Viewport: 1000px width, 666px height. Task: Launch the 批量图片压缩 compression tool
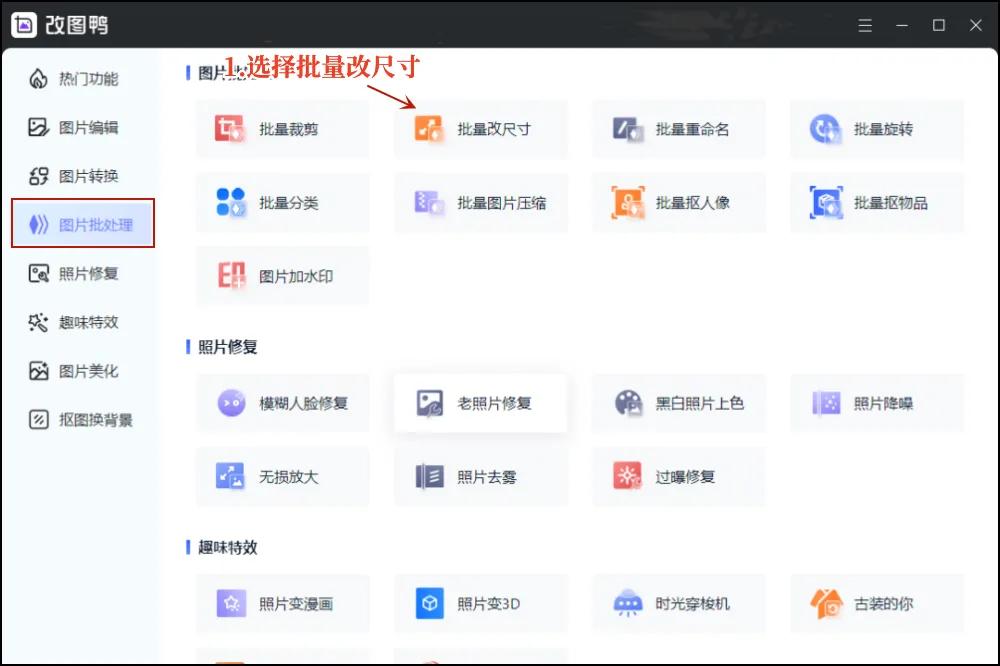[481, 202]
